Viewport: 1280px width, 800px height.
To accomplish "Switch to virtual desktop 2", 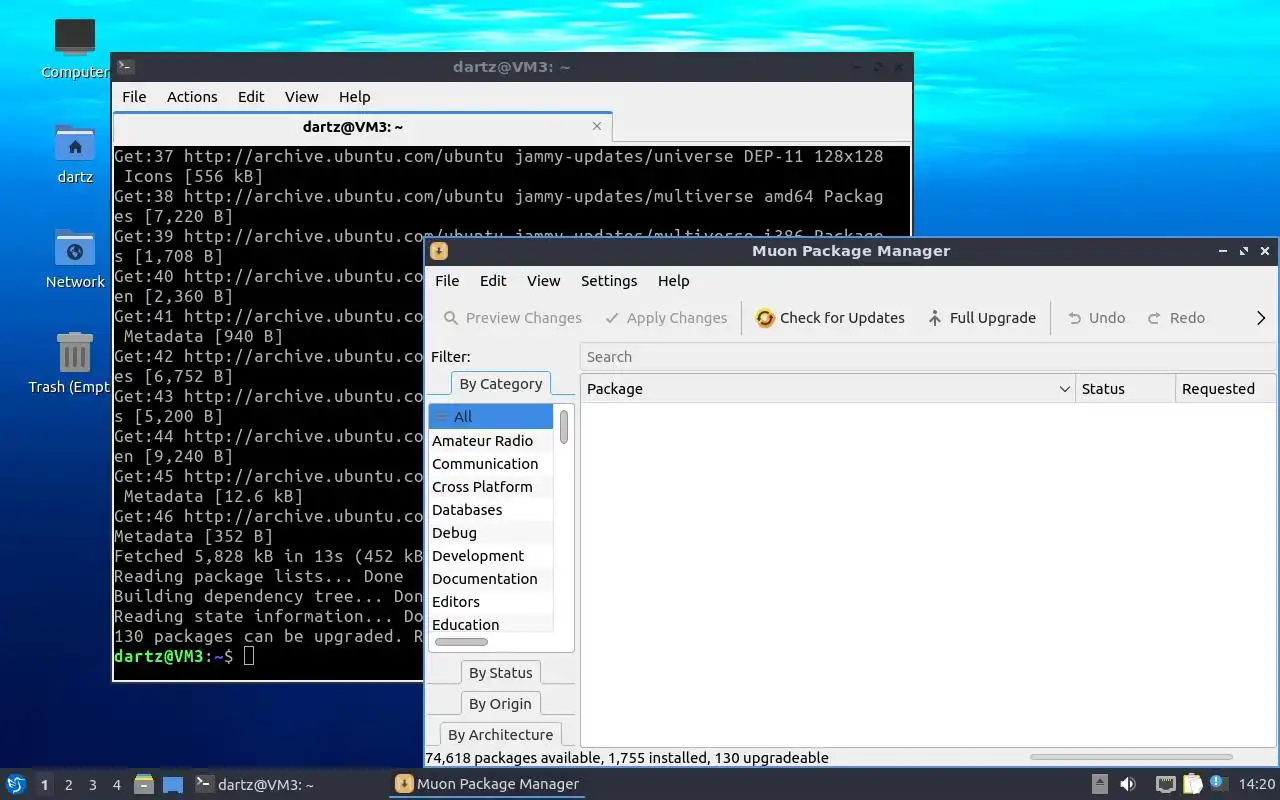I will pyautogui.click(x=69, y=785).
